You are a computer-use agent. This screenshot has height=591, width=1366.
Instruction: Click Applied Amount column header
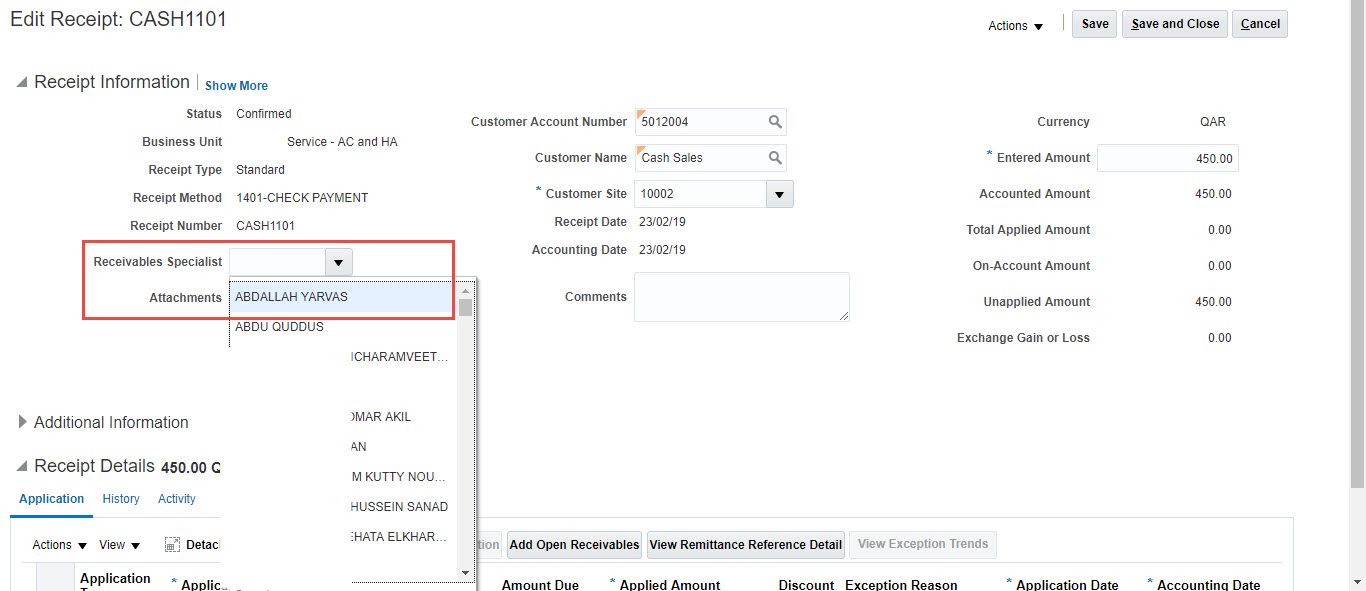click(x=670, y=585)
